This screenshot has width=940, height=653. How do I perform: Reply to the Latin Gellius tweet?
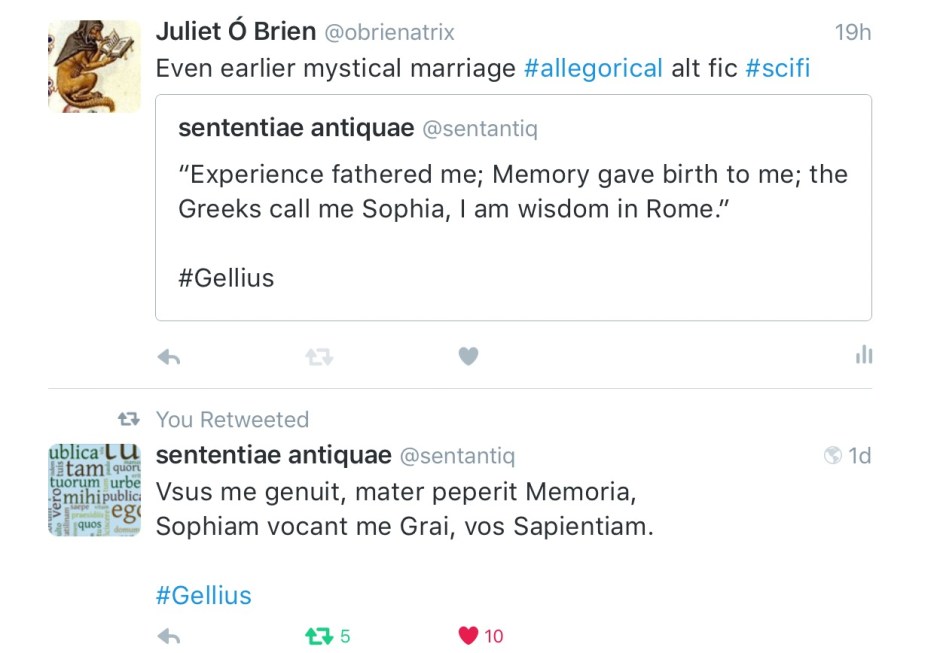(x=169, y=636)
